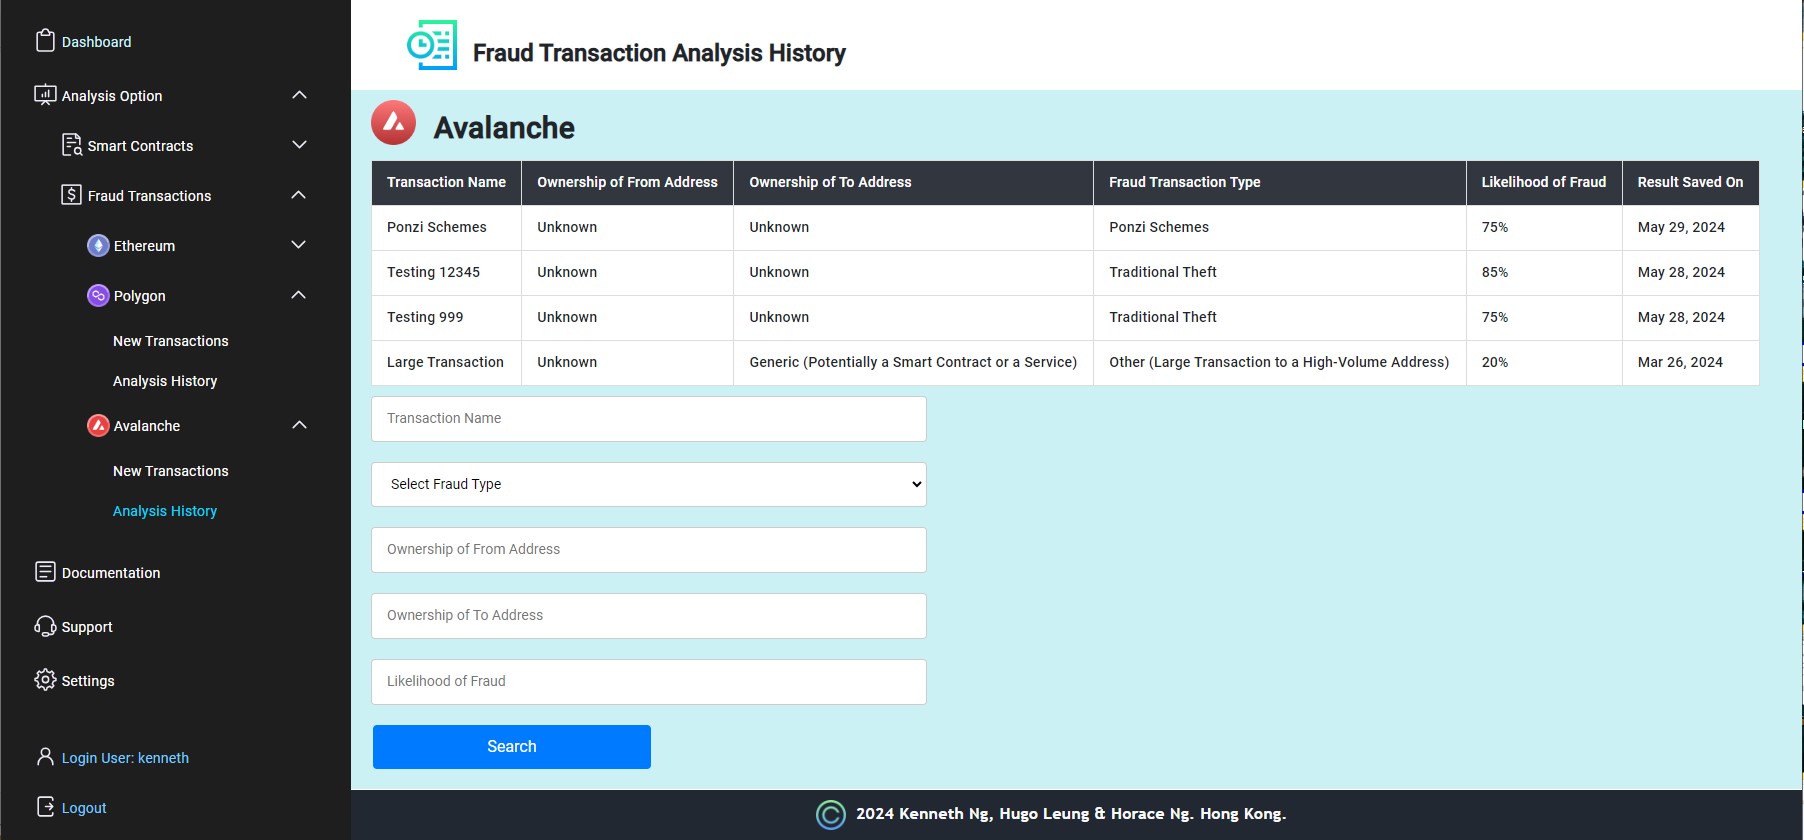Click the Polygon logo icon in sidebar
Image resolution: width=1804 pixels, height=840 pixels.
click(x=98, y=295)
